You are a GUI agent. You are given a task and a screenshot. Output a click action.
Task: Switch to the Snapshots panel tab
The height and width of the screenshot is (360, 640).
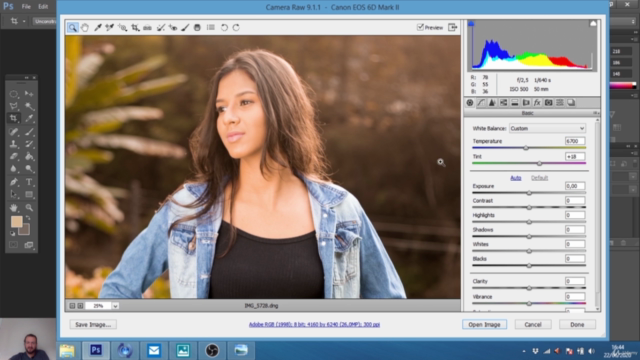coord(571,103)
